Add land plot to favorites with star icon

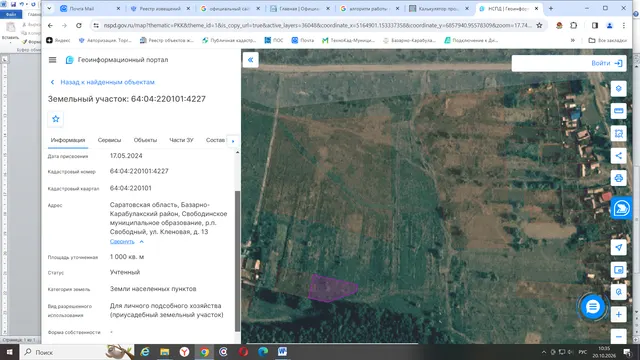tap(56, 119)
